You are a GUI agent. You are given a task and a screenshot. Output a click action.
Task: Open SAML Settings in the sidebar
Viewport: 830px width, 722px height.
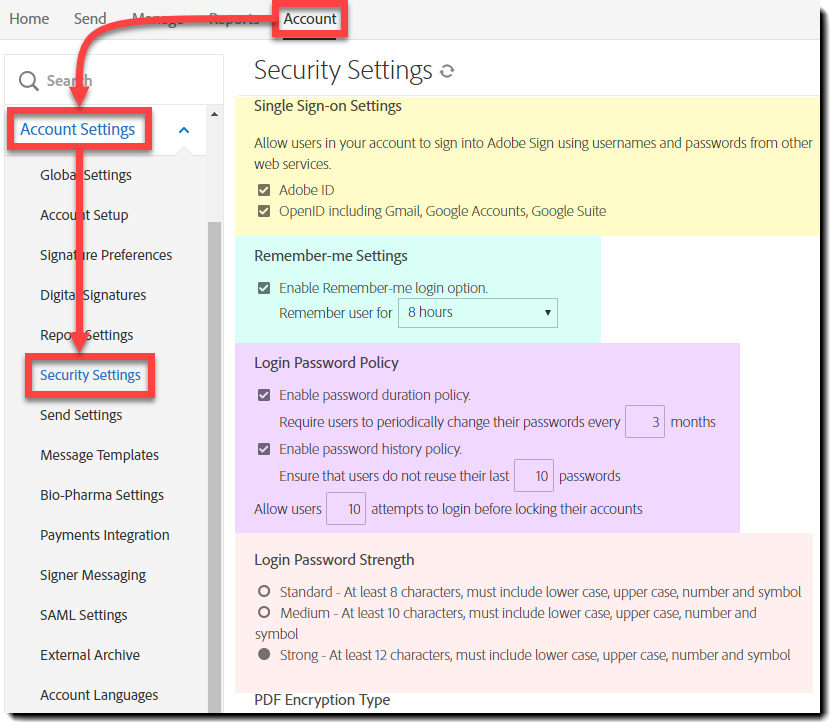[83, 615]
